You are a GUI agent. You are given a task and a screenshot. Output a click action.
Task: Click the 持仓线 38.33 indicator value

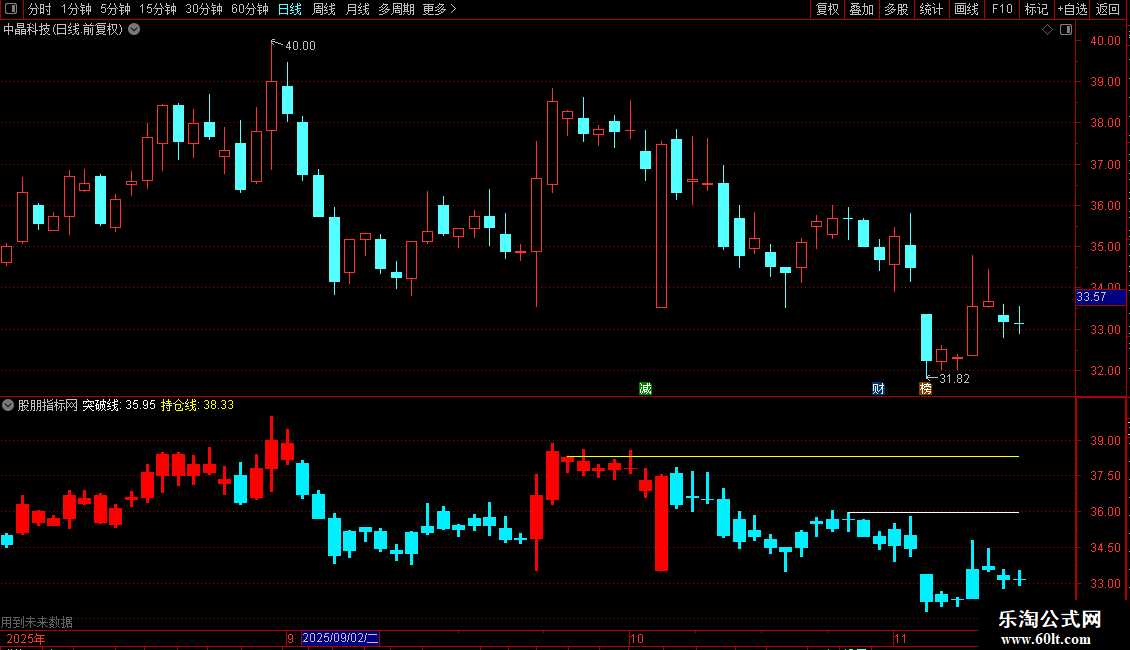click(197, 405)
